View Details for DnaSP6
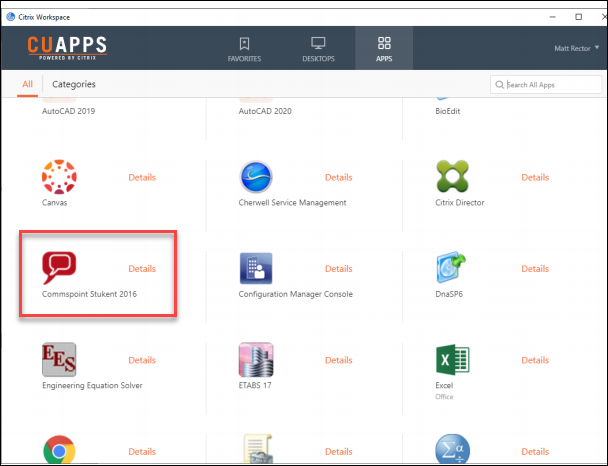 tap(535, 268)
